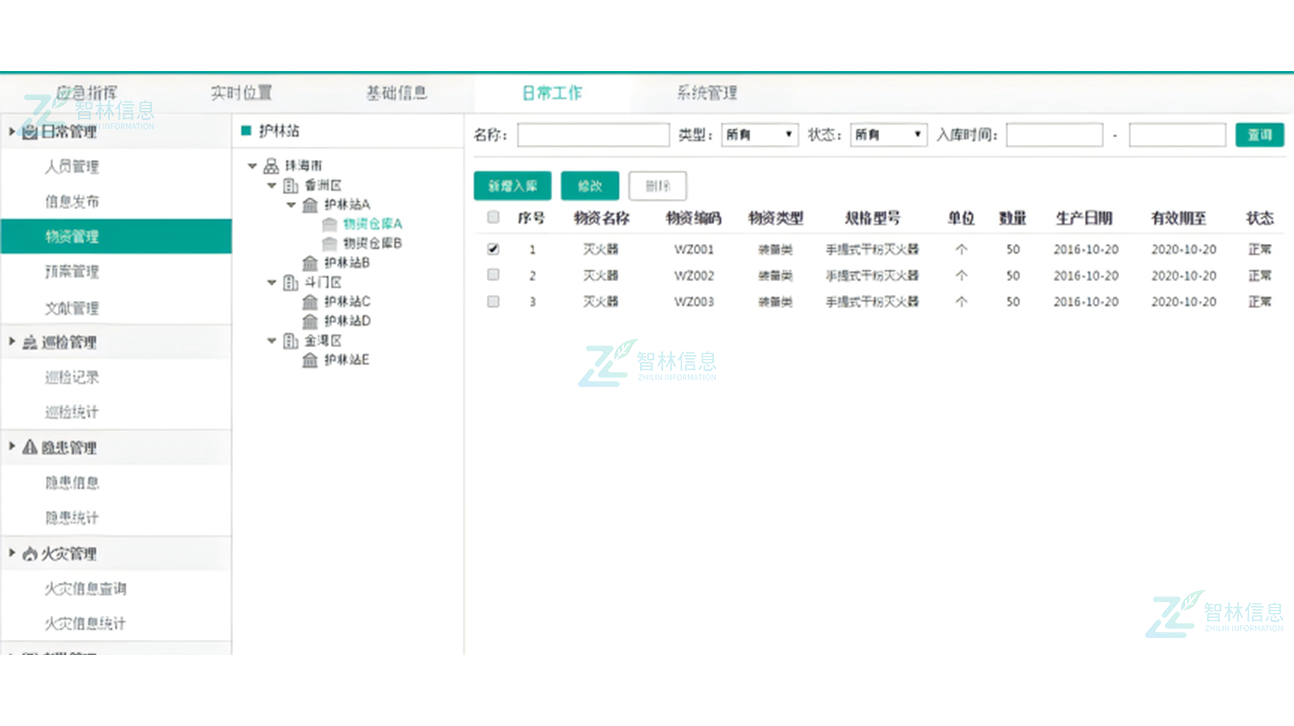Click the 有效期至 column header
1294x726 pixels.
coord(1179,218)
